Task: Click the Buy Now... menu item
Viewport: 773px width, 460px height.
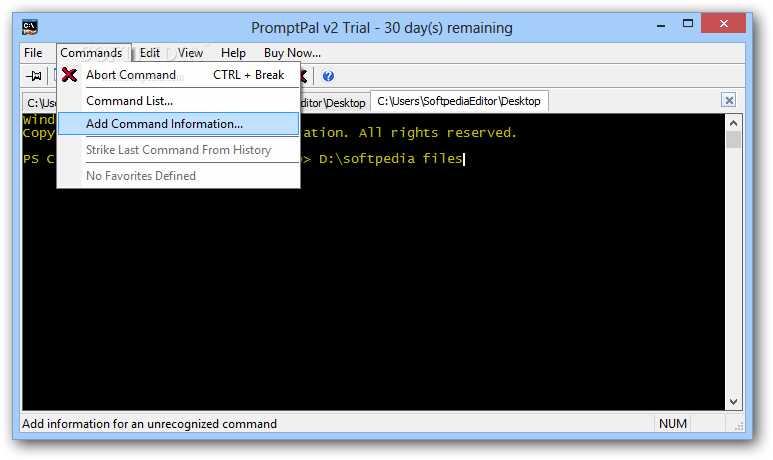Action: [292, 53]
